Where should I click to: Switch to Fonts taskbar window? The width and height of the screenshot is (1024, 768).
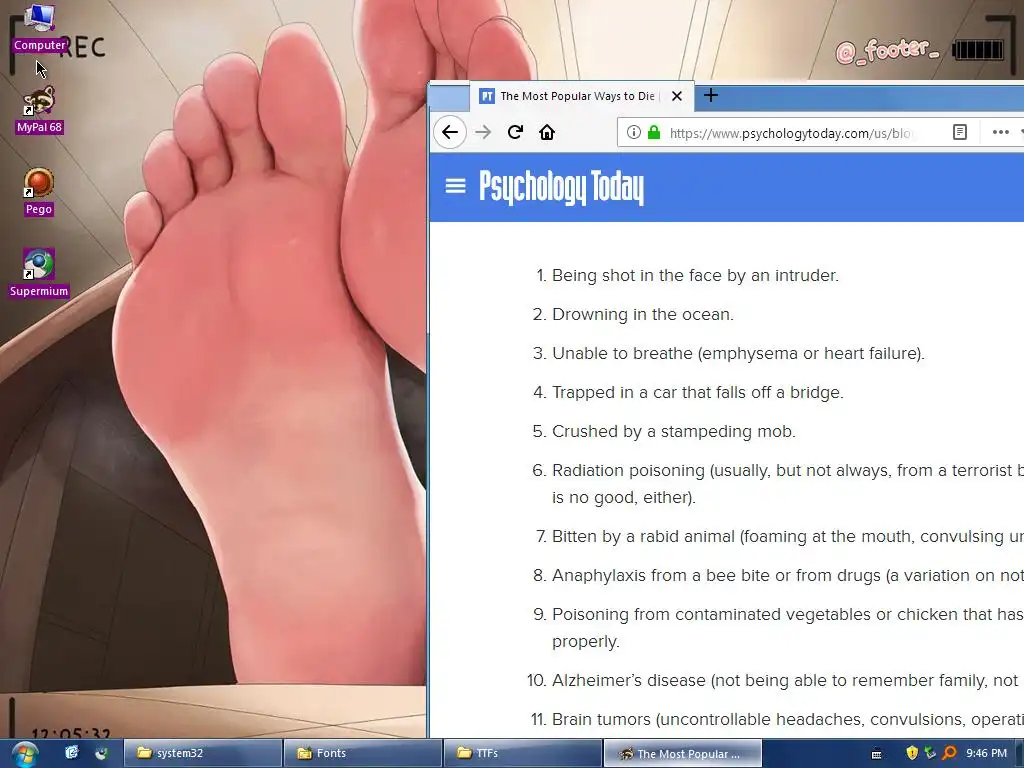[x=362, y=753]
